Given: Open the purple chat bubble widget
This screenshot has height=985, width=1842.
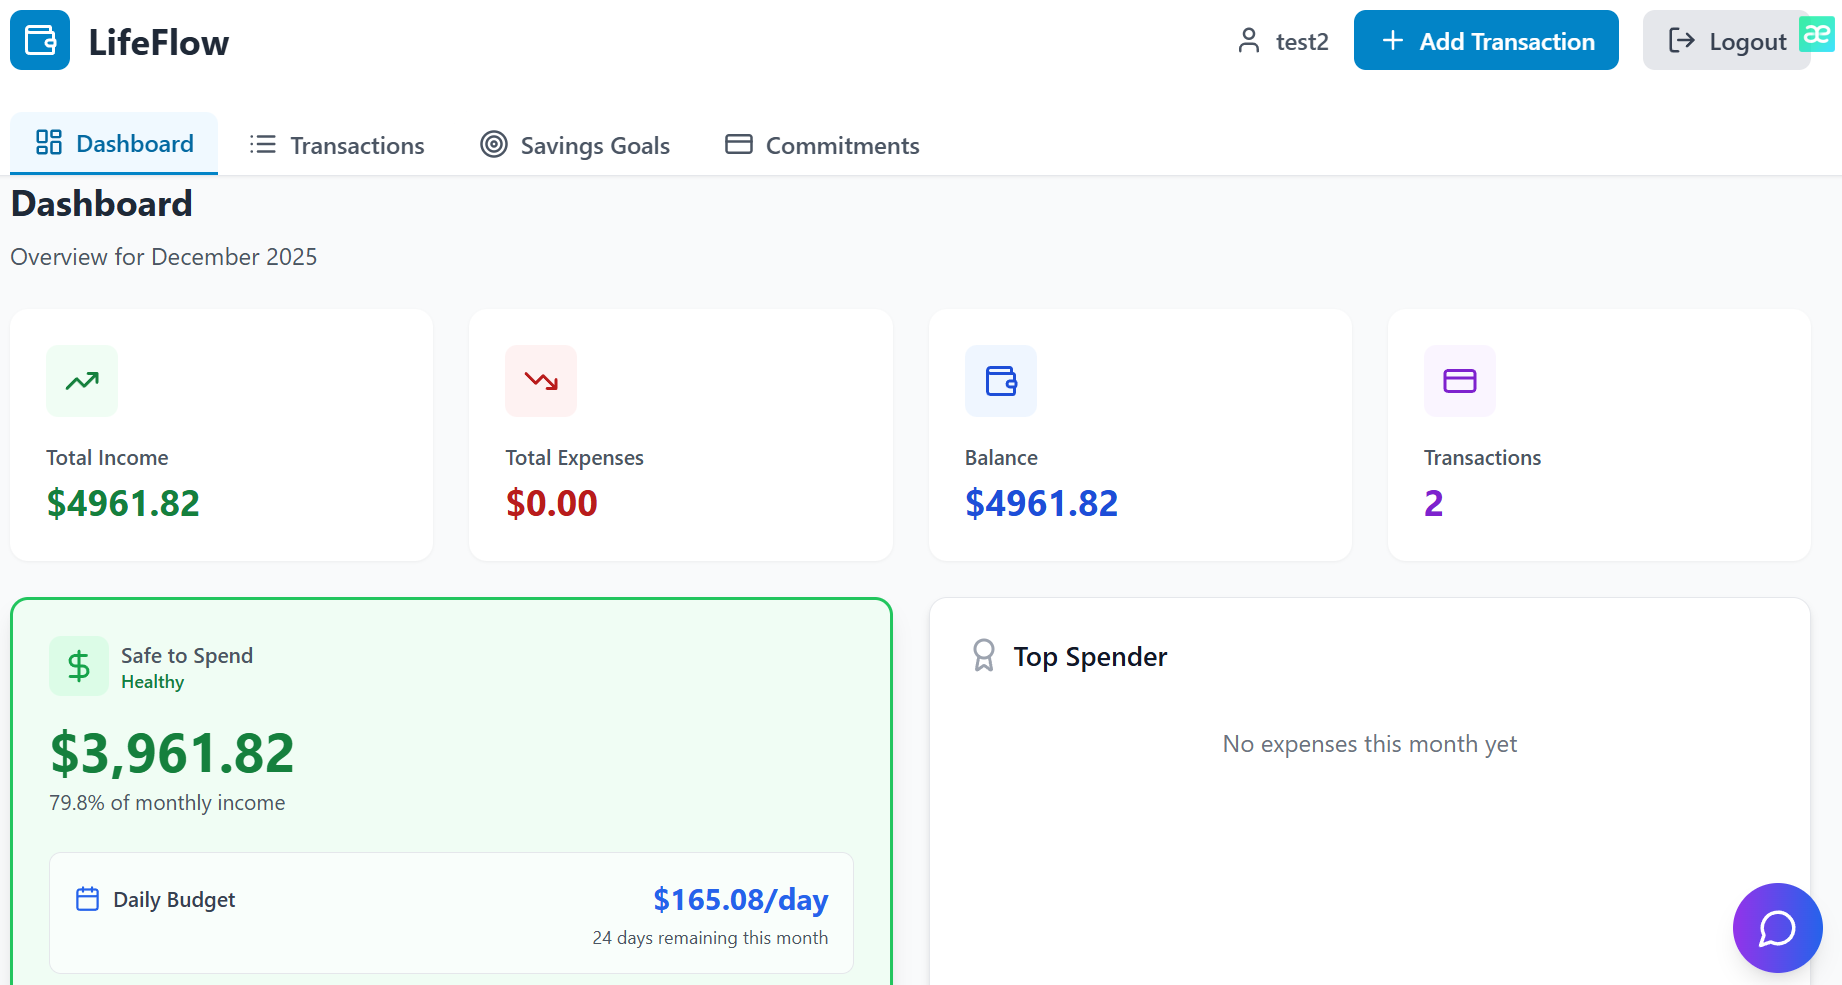Looking at the screenshot, I should click(1777, 927).
